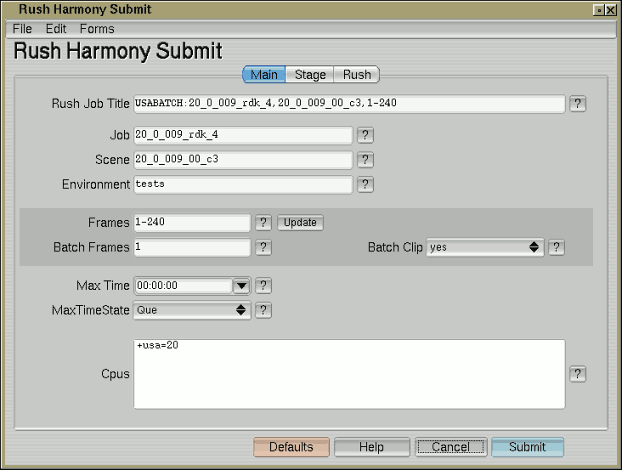Switch to the Rush tab
Viewport: 622px width, 470px height.
[357, 75]
